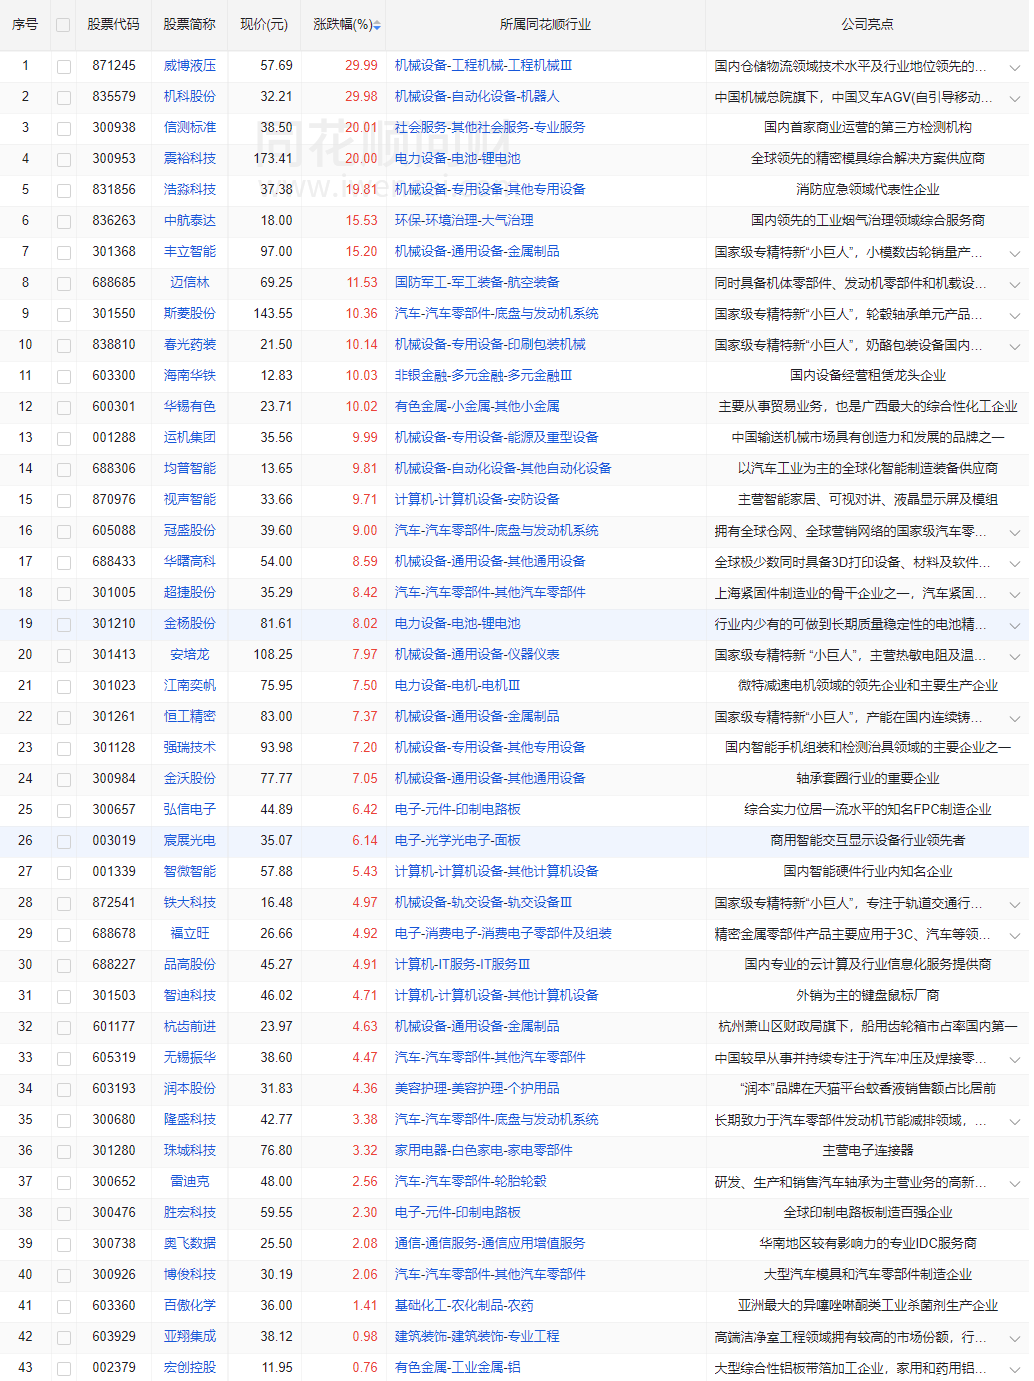1034x1381 pixels.
Task: Check the box beside 003019 宸展光电
Action: coord(64,842)
